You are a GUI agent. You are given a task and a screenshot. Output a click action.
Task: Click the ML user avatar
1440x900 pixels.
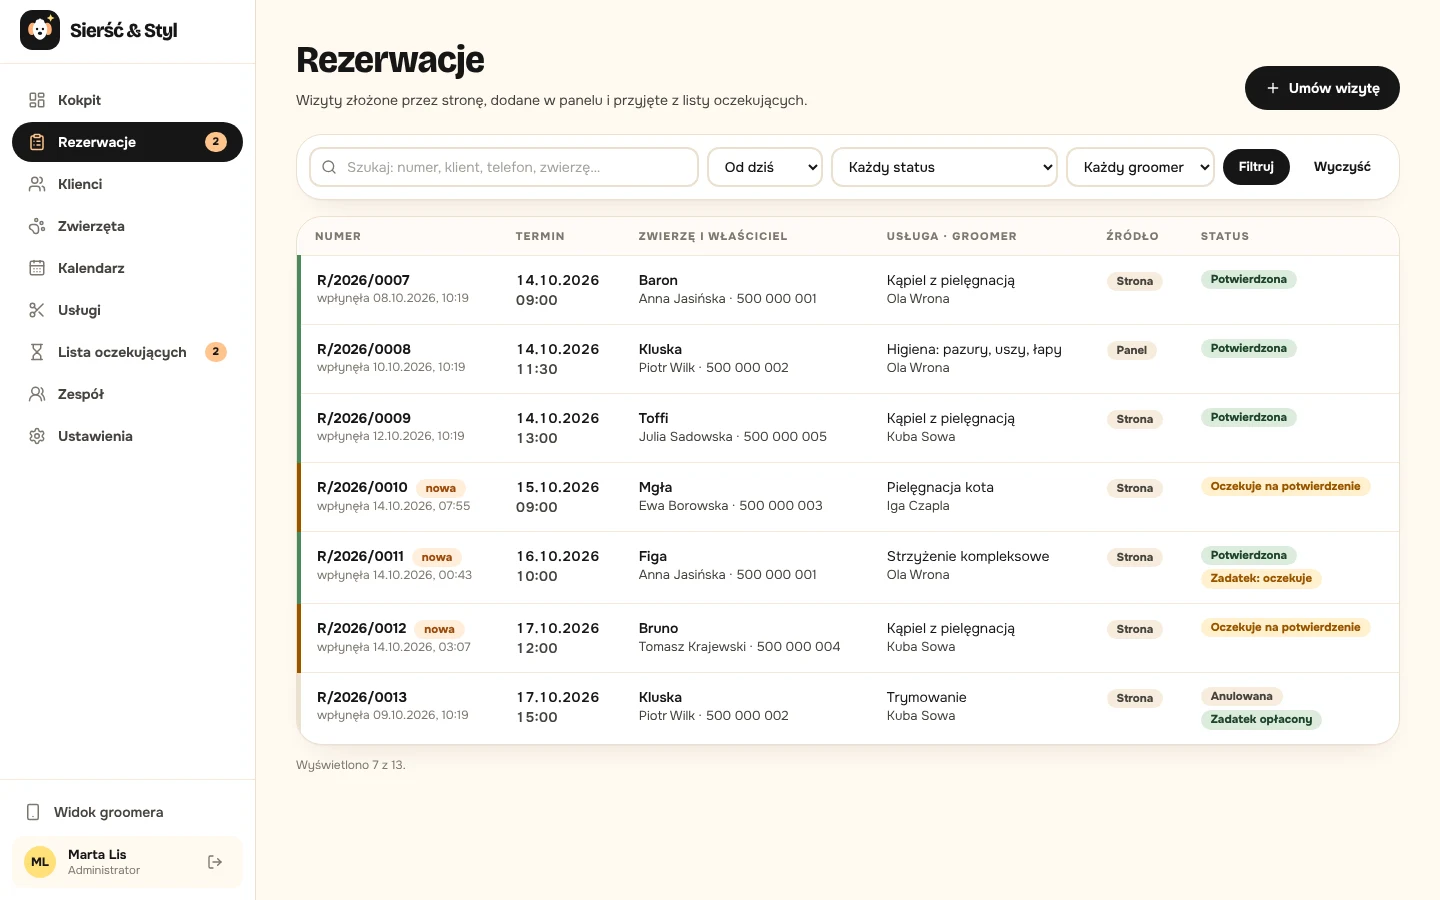point(40,862)
